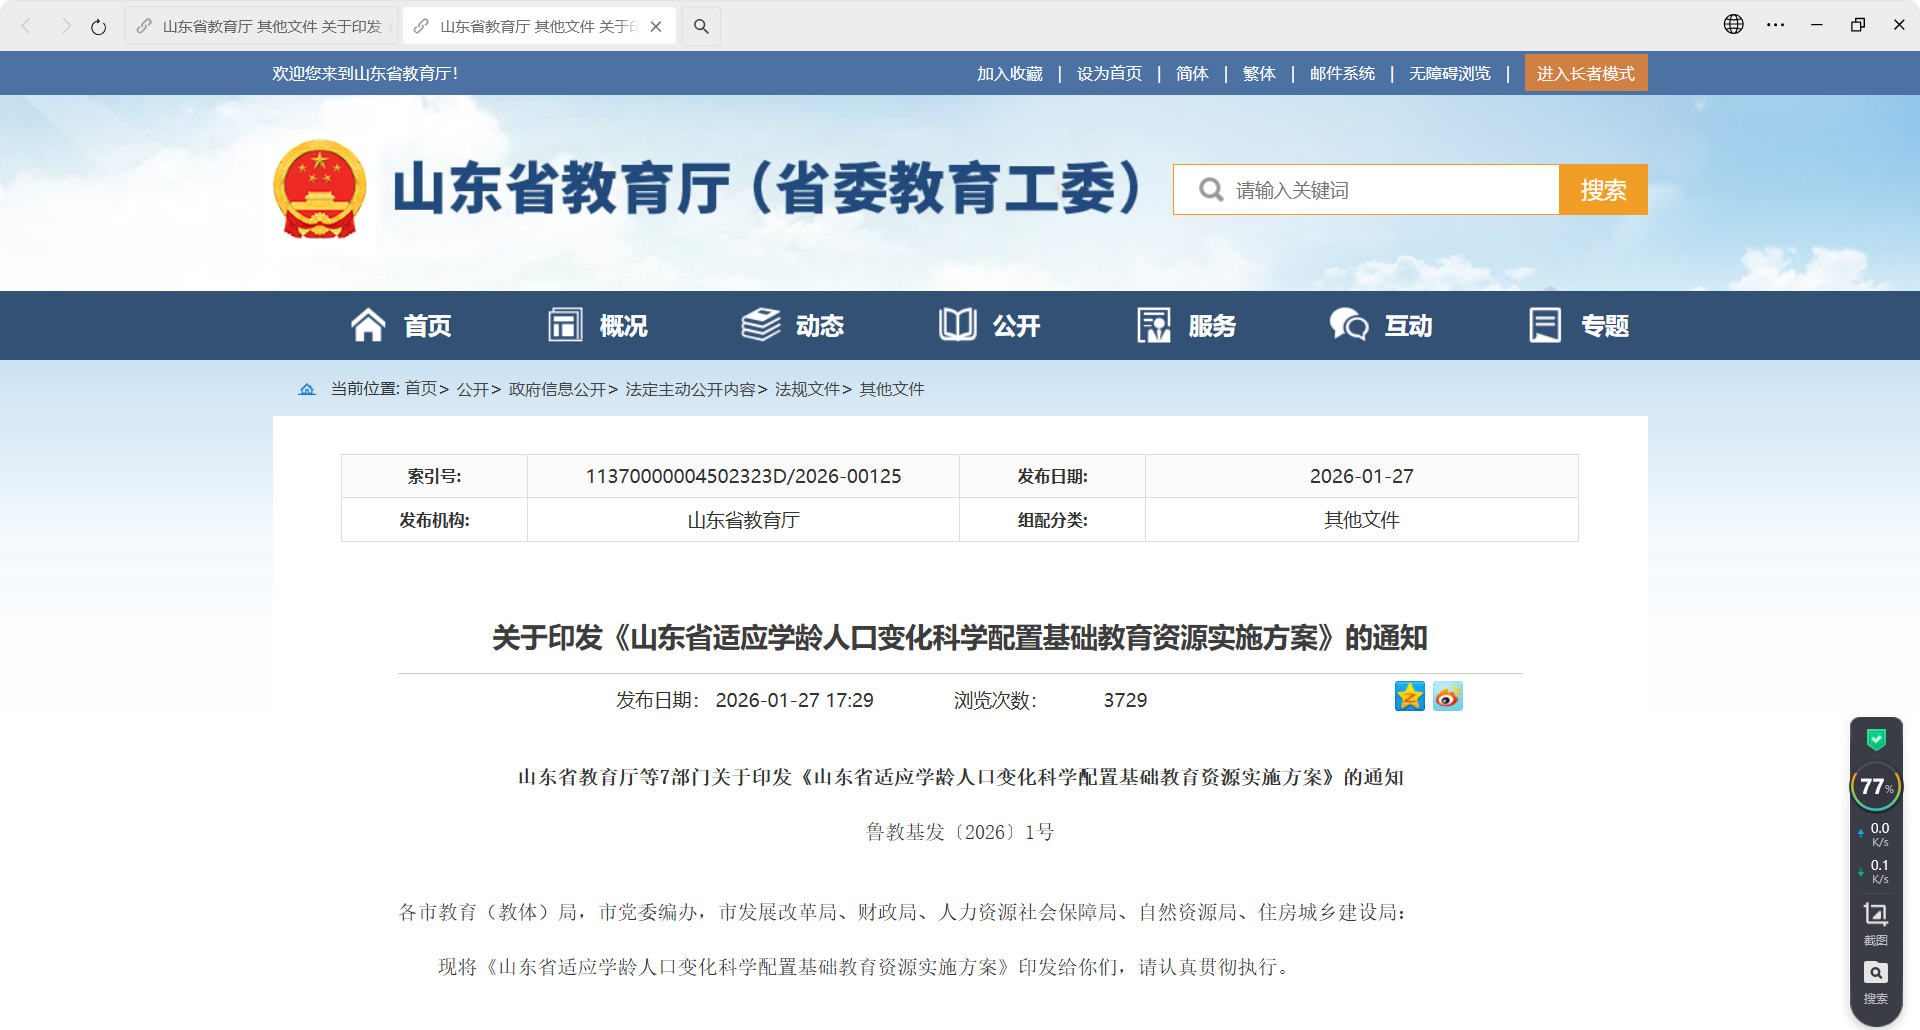Click the 发布机构: label cell
Viewport: 1920px width, 1030px height.
click(x=434, y=520)
